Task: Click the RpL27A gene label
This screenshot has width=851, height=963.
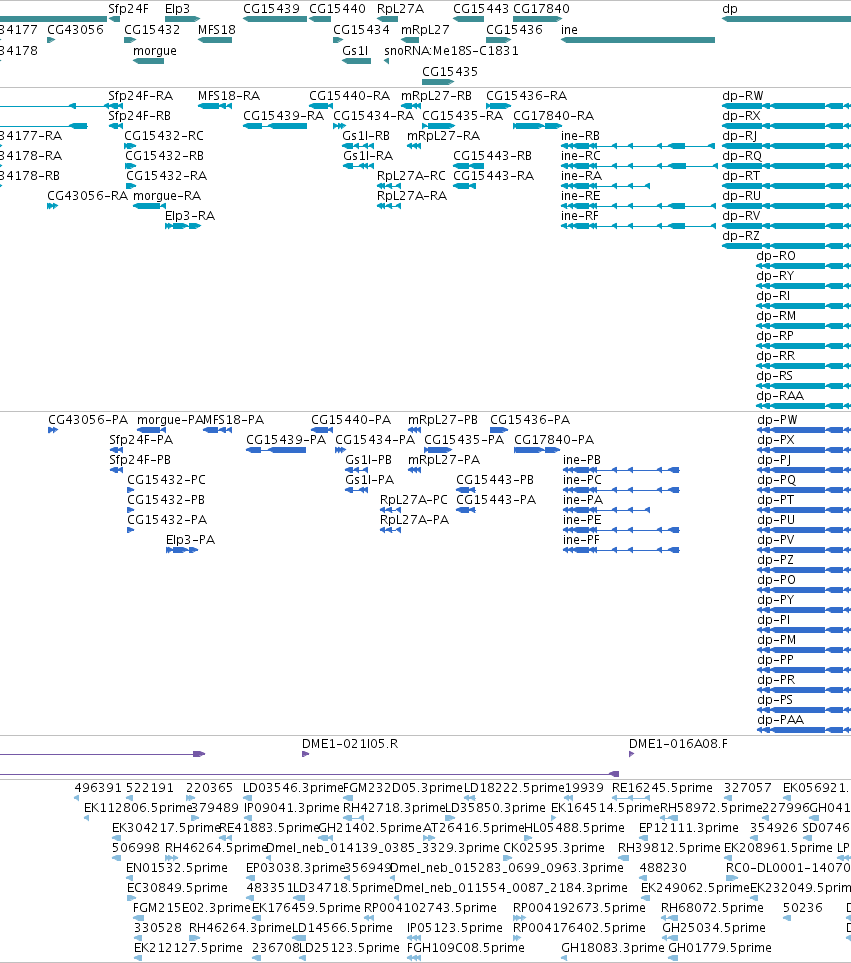Action: point(400,9)
